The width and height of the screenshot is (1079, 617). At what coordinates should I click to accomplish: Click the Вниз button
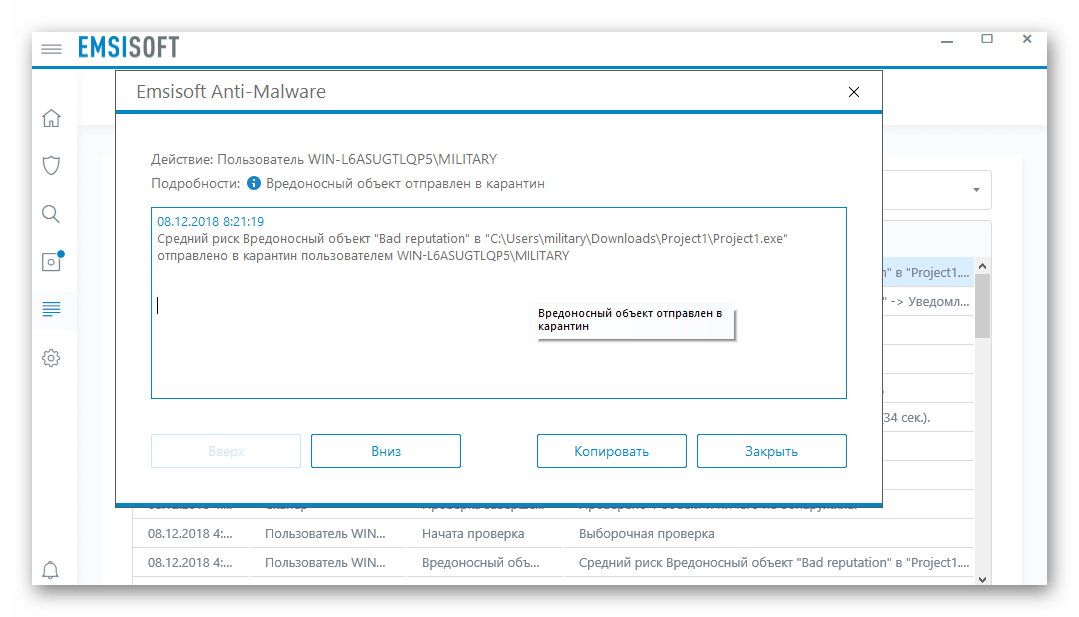coord(385,451)
